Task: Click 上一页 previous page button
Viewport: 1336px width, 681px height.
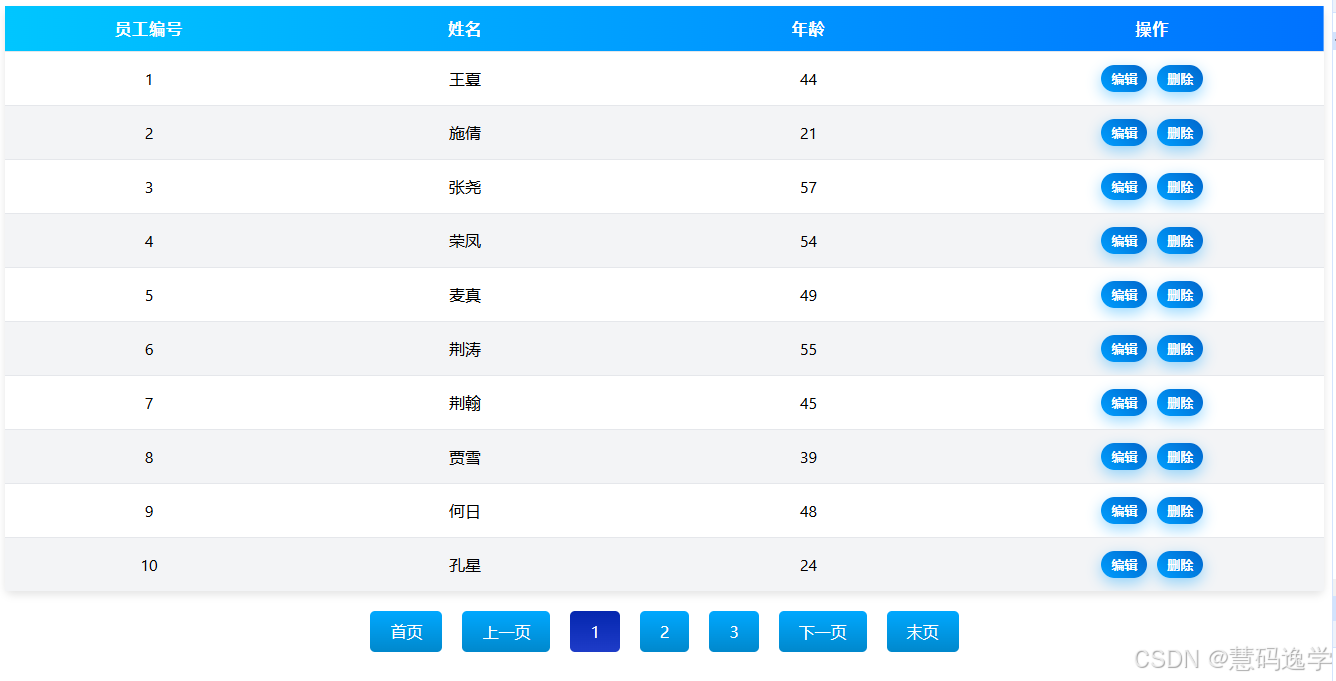Action: (506, 632)
